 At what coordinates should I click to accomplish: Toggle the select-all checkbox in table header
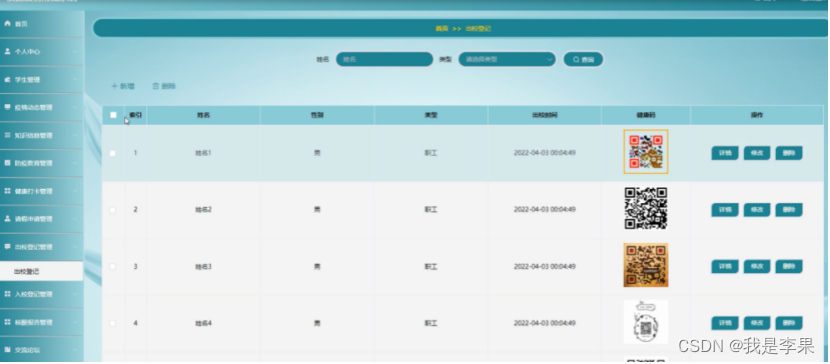pyautogui.click(x=113, y=115)
